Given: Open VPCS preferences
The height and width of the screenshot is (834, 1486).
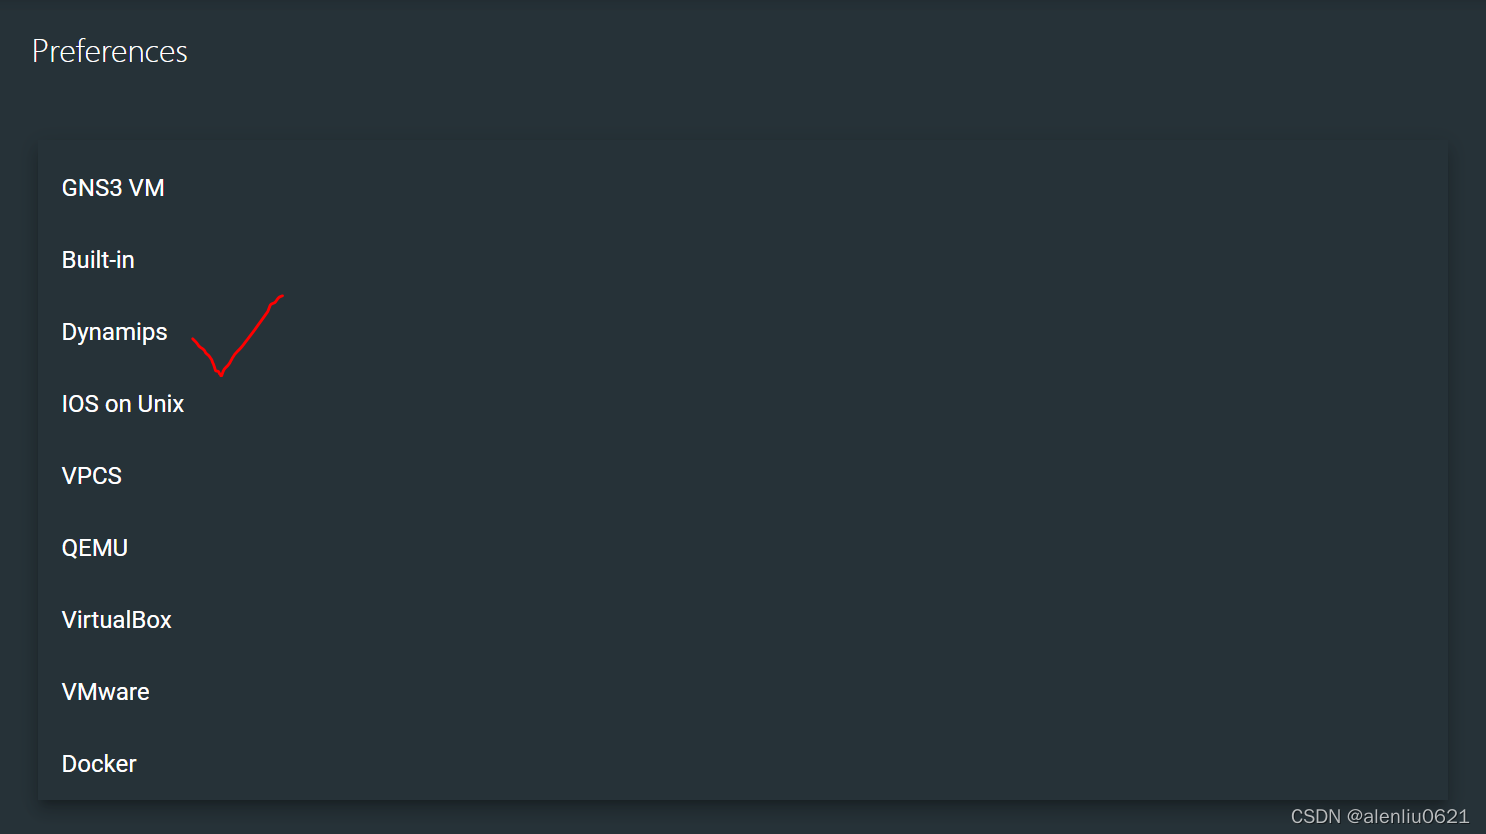Looking at the screenshot, I should [743, 476].
